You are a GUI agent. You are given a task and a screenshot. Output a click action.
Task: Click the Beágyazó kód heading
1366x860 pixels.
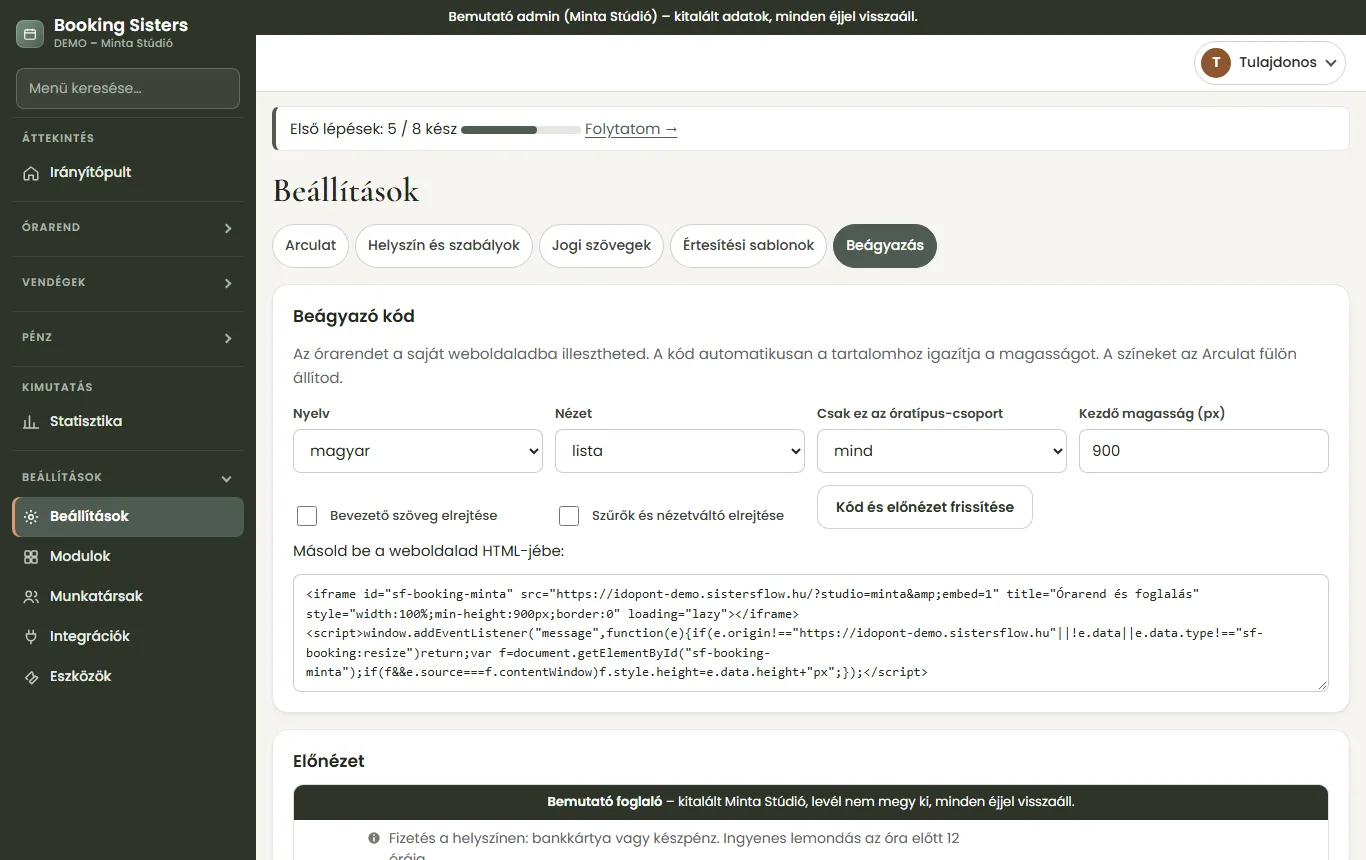354,317
